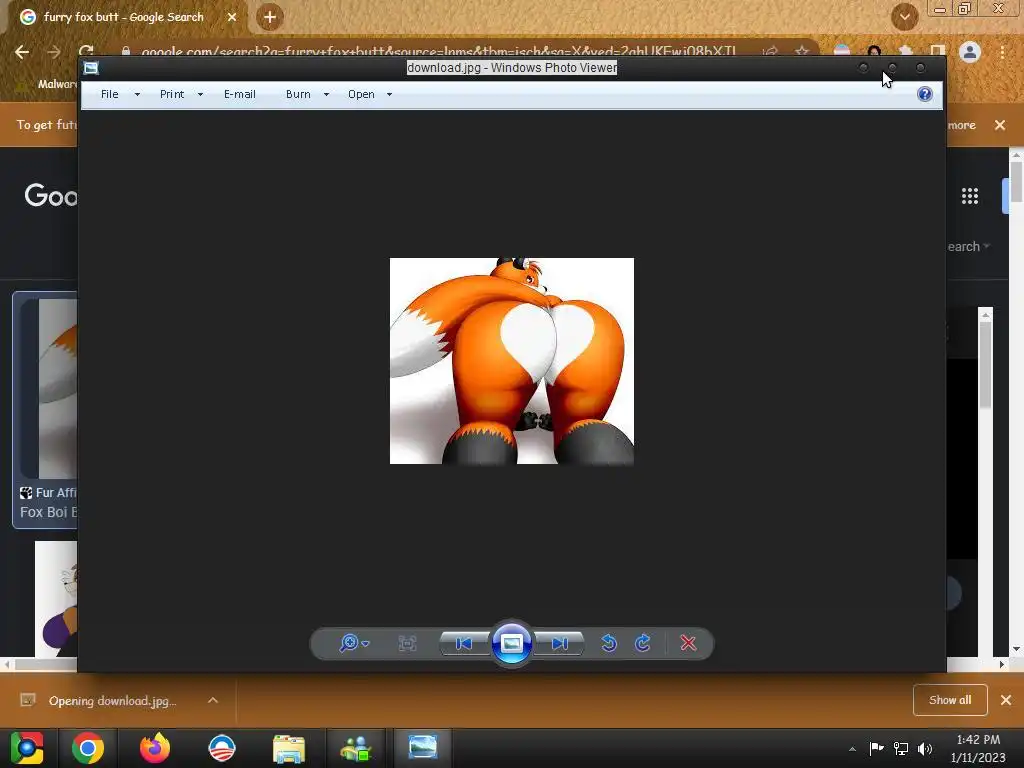The image size is (1024, 768).
Task: Click the volume icon in system tray
Action: 925,748
